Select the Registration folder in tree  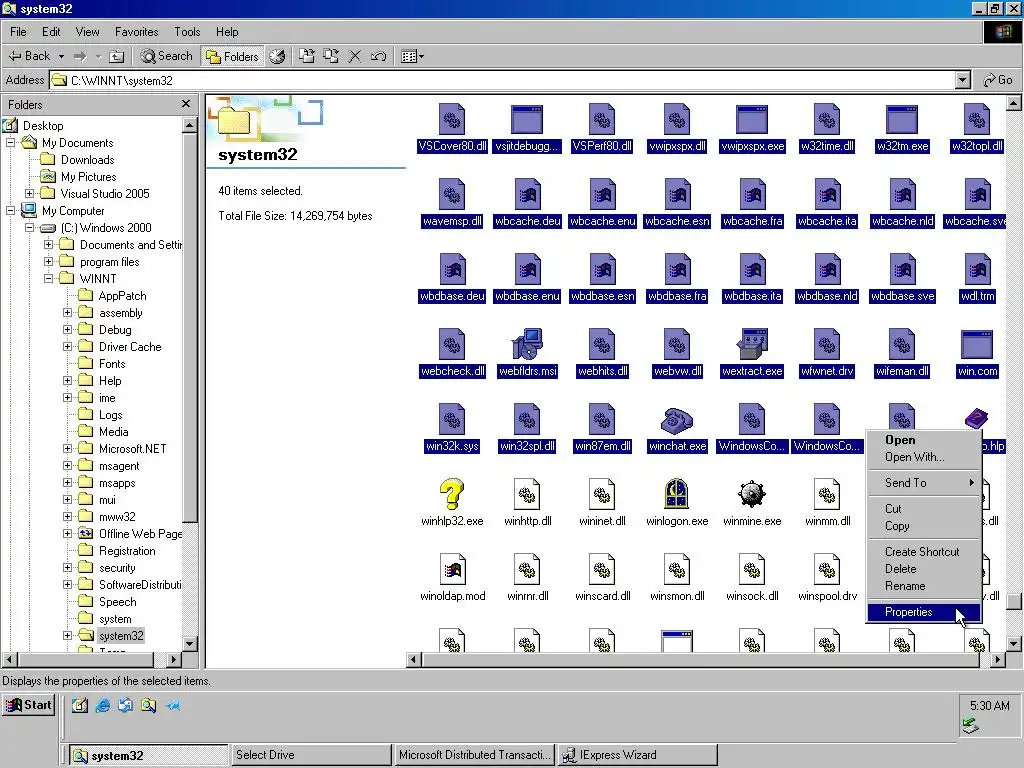pos(127,551)
